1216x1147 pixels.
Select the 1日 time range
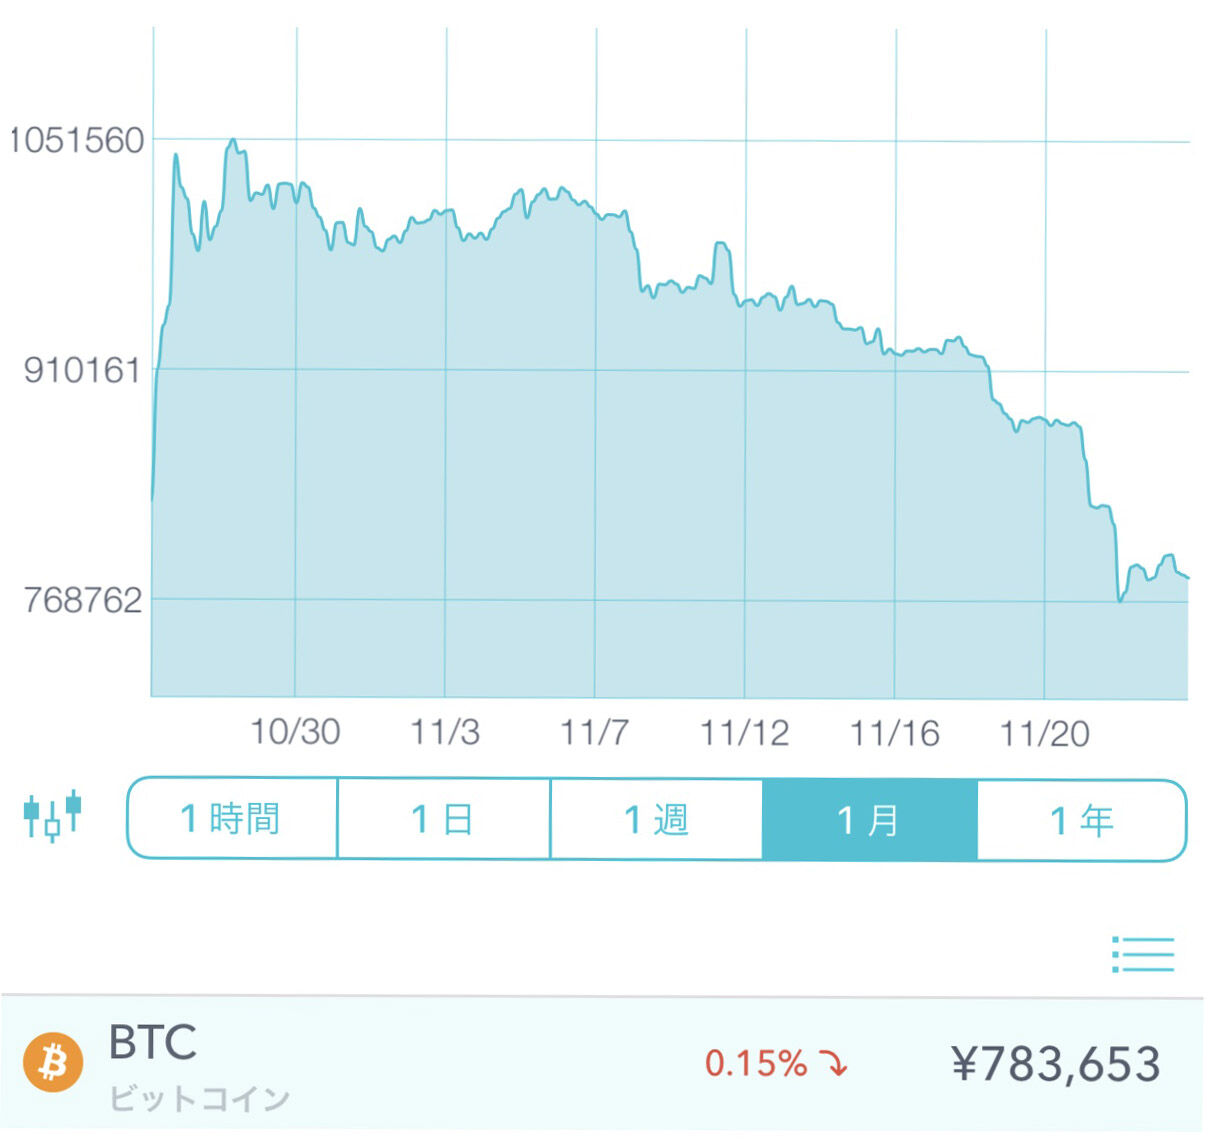point(444,819)
